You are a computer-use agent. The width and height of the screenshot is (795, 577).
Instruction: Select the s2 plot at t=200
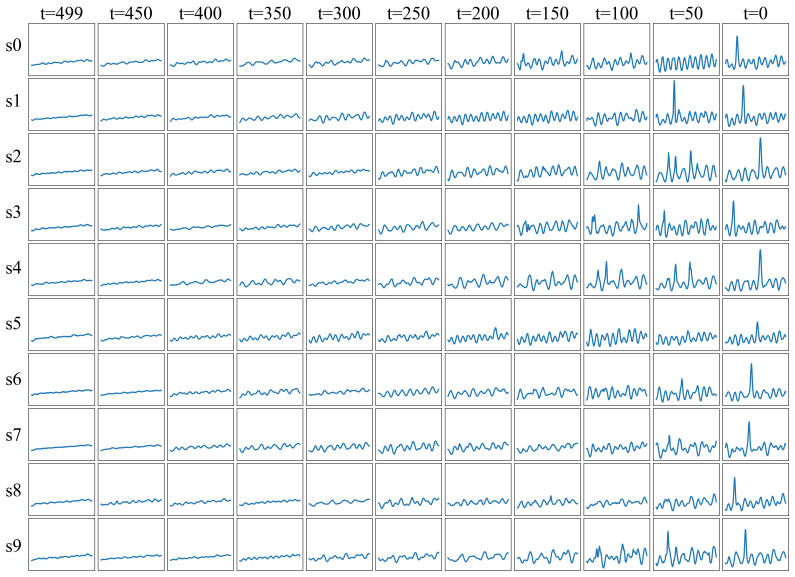pyautogui.click(x=478, y=160)
